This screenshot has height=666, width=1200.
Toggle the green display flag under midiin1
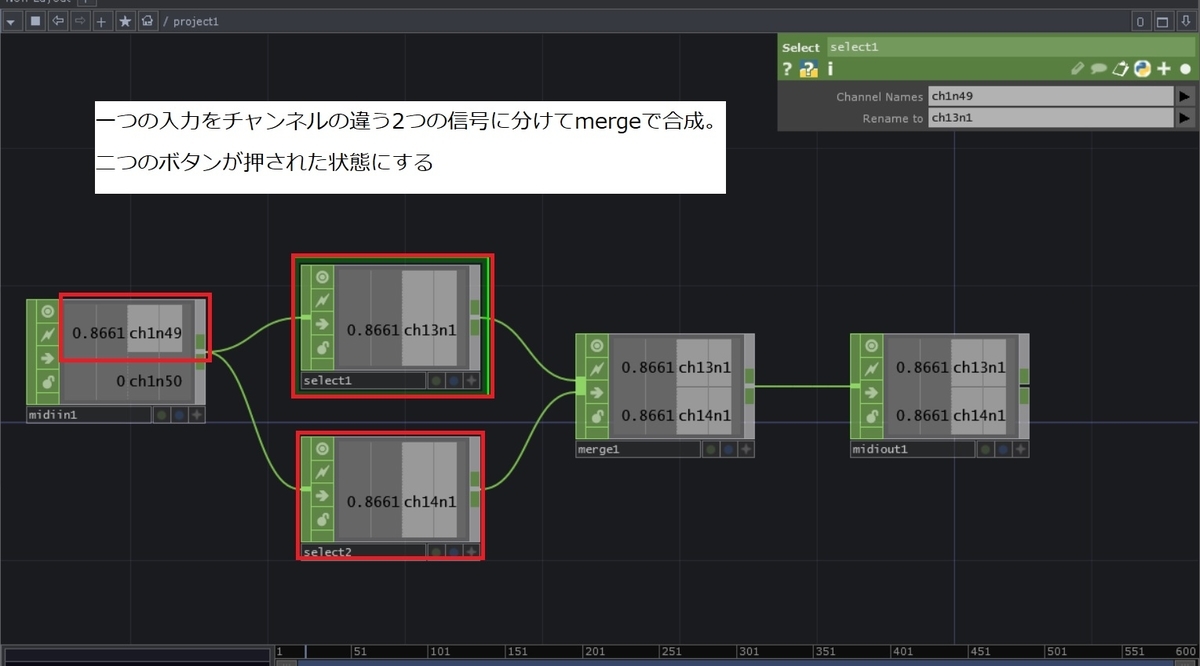[161, 415]
